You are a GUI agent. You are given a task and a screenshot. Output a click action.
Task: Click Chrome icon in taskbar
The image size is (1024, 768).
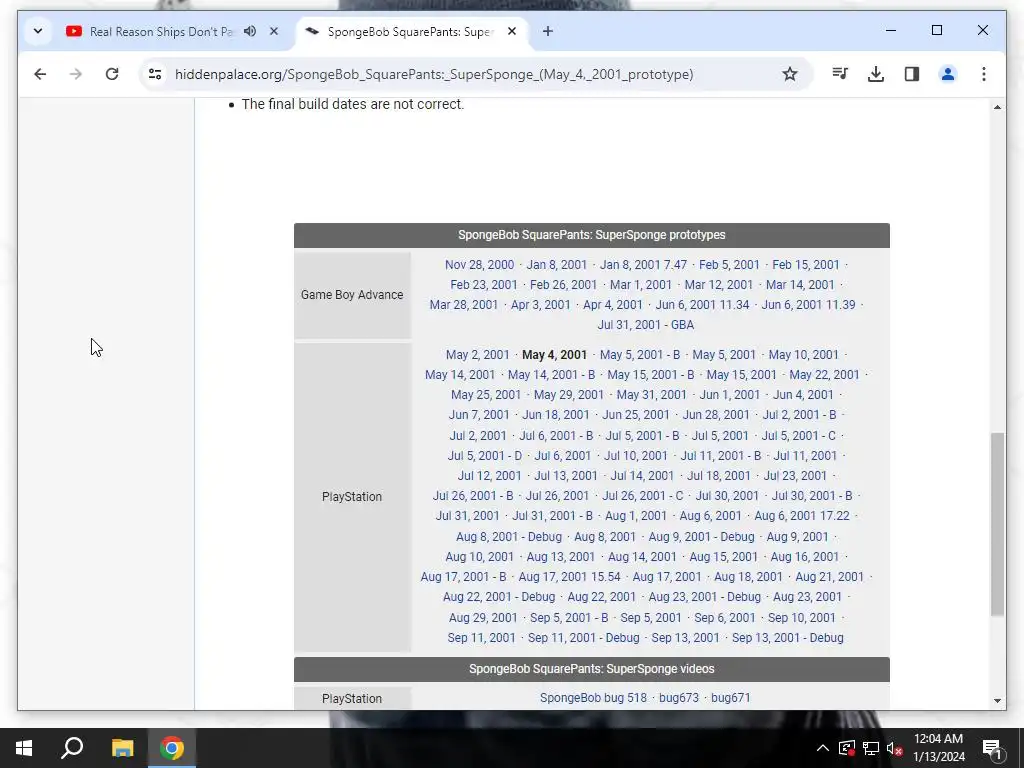tap(172, 748)
